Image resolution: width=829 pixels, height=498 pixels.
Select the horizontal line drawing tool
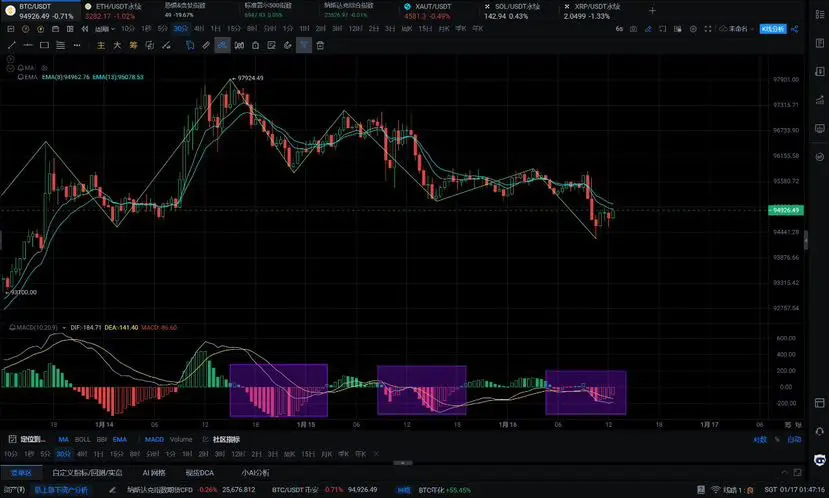click(28, 45)
